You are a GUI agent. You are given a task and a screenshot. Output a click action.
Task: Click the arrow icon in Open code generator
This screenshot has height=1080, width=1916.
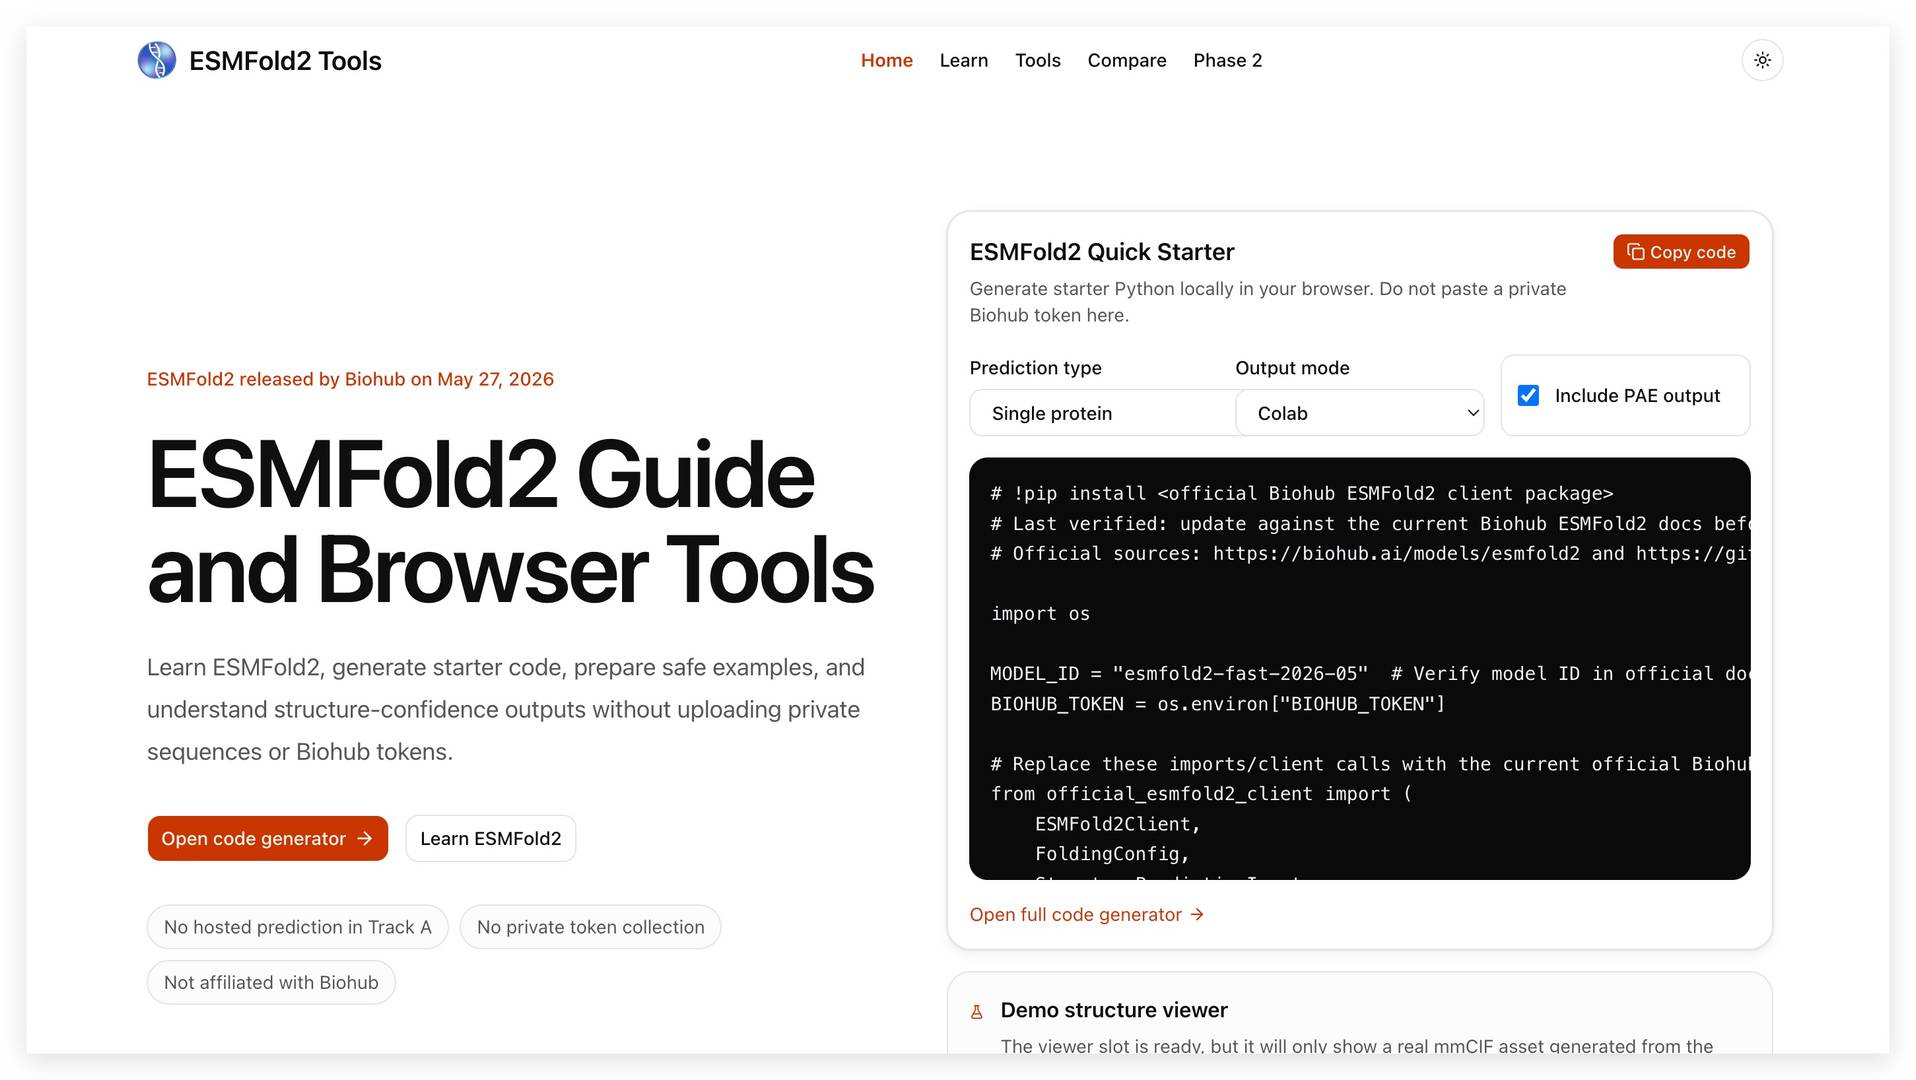[x=365, y=838]
